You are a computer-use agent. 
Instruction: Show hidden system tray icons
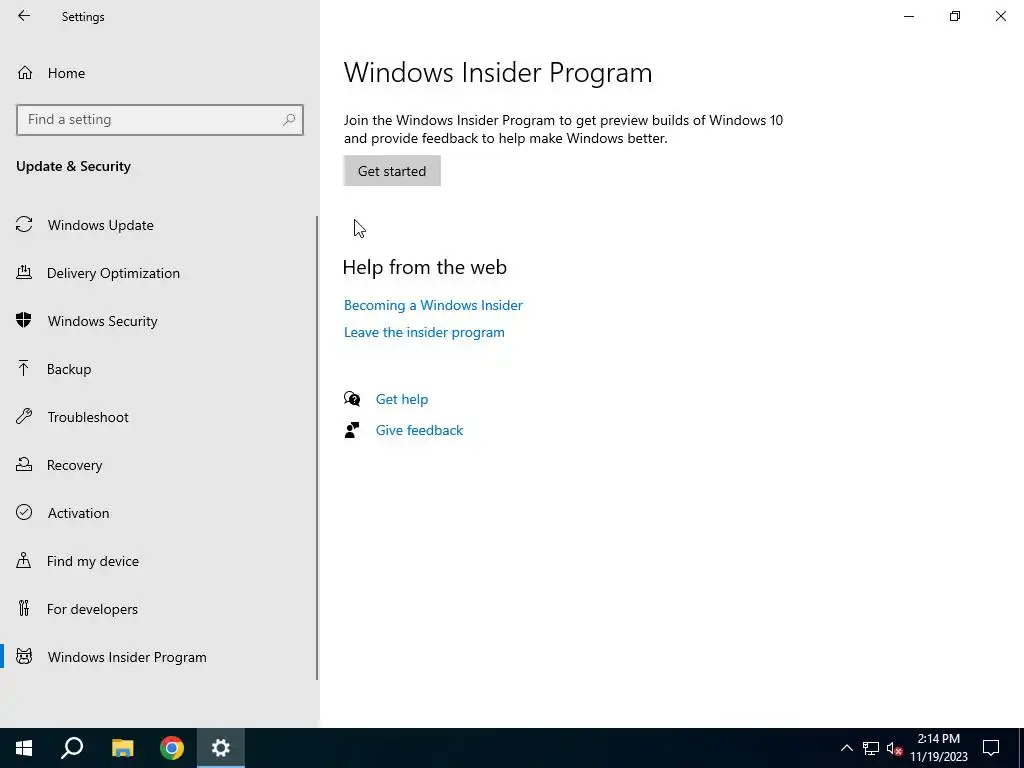point(846,748)
